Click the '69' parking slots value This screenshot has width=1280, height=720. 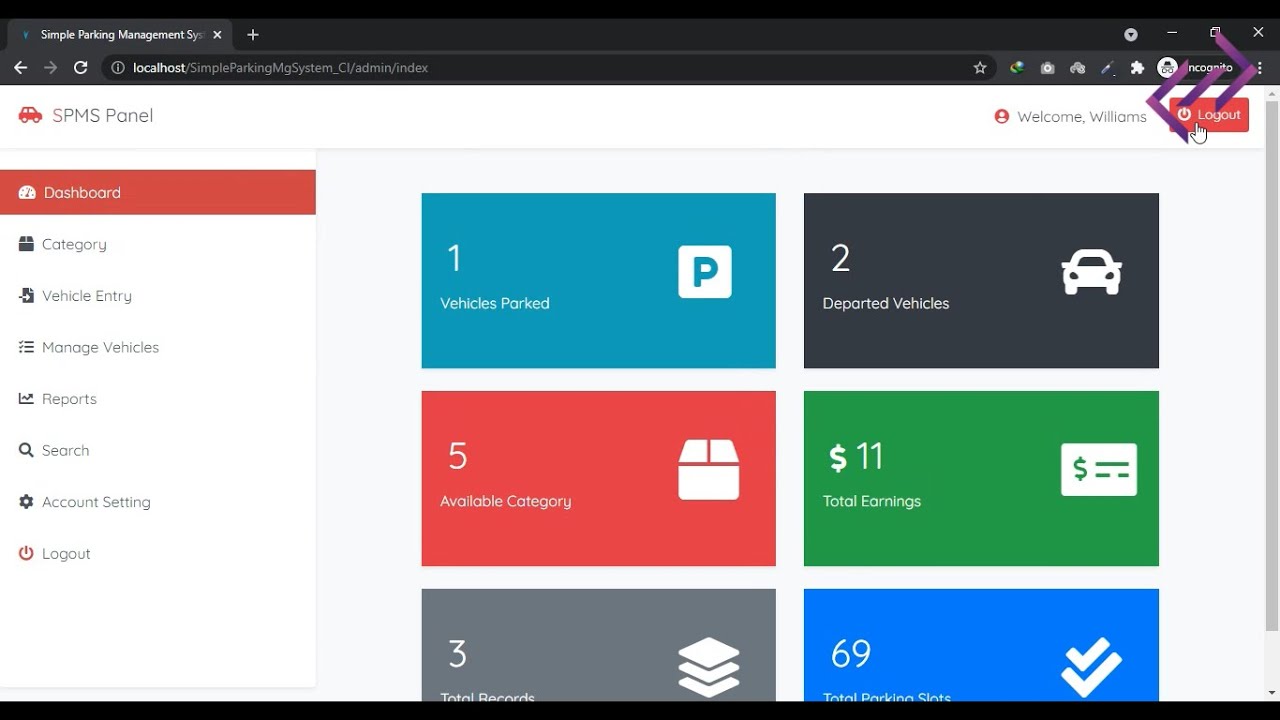click(x=851, y=654)
